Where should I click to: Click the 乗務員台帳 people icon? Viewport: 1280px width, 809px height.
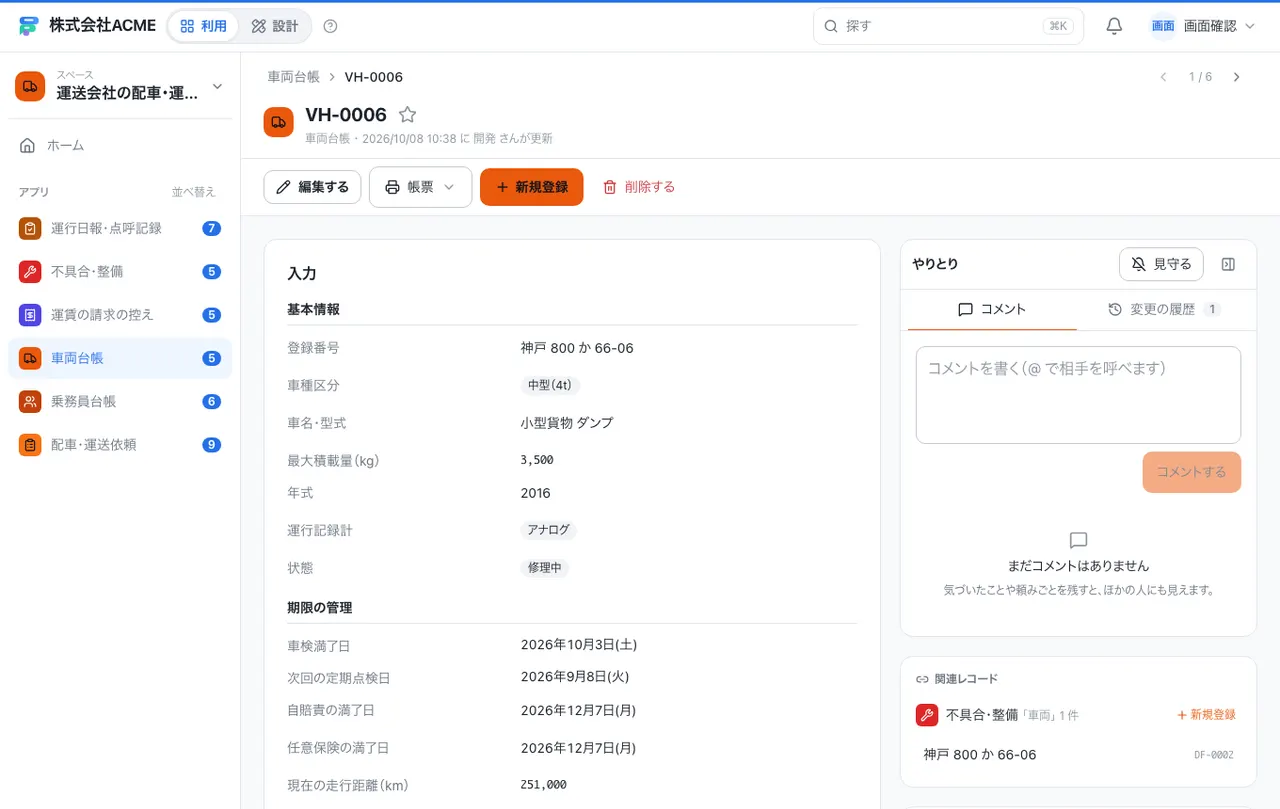pyautogui.click(x=30, y=401)
